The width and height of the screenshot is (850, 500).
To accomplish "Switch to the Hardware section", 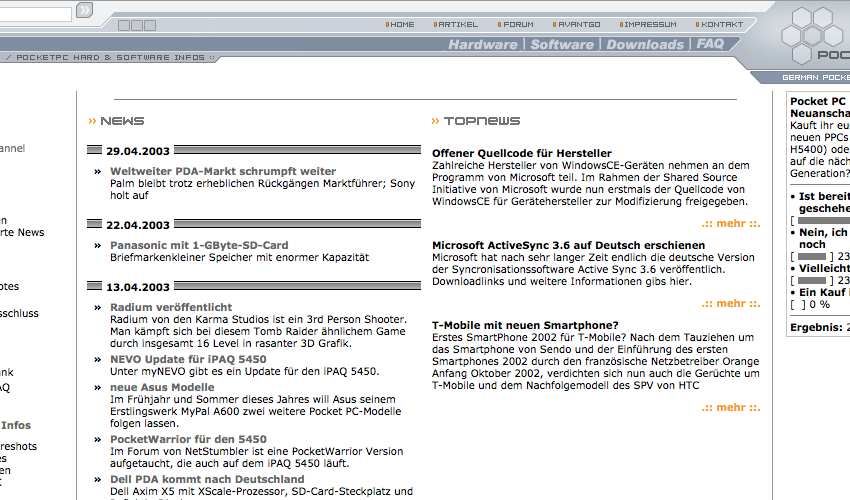I will coord(483,44).
